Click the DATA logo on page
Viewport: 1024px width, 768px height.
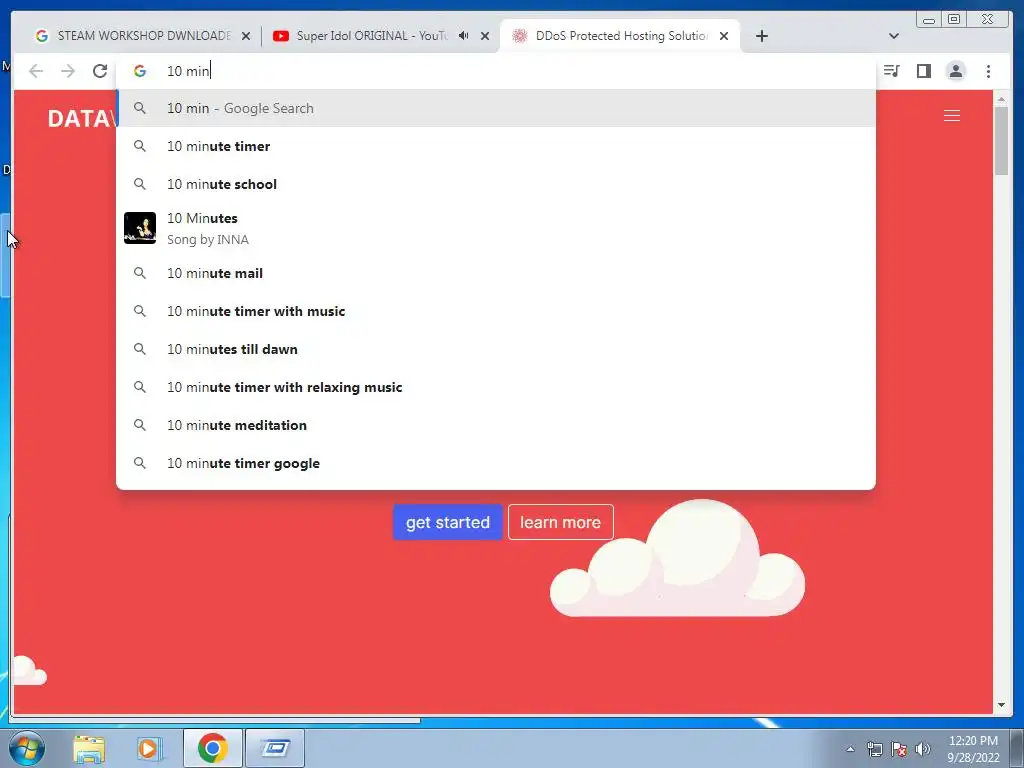(81, 118)
